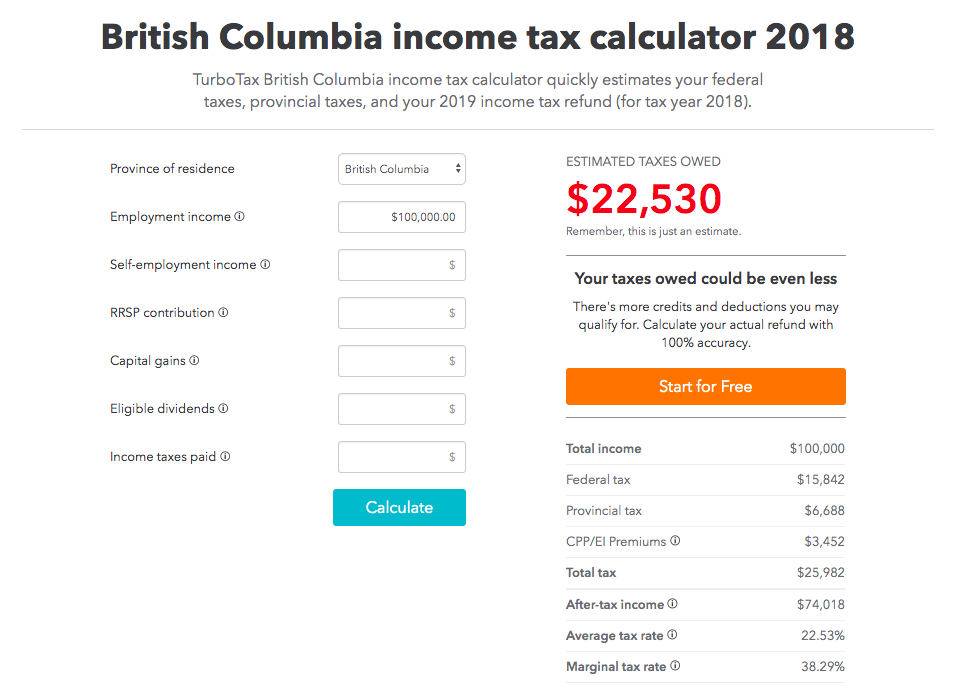Click the After-tax income info icon

coord(673,604)
